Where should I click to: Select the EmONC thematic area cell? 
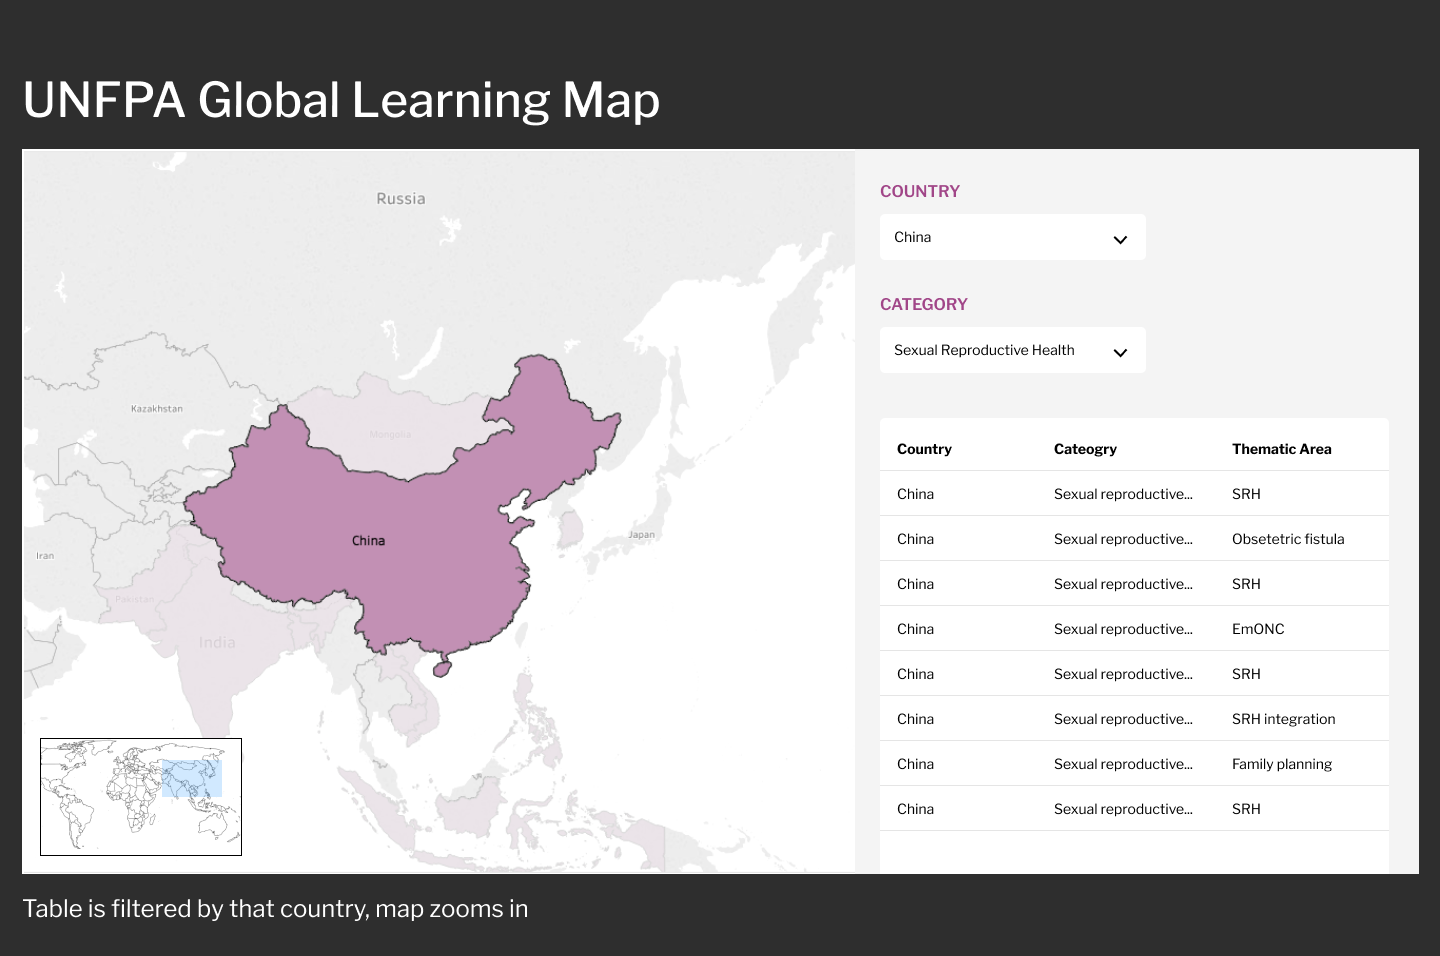[x=1258, y=629]
